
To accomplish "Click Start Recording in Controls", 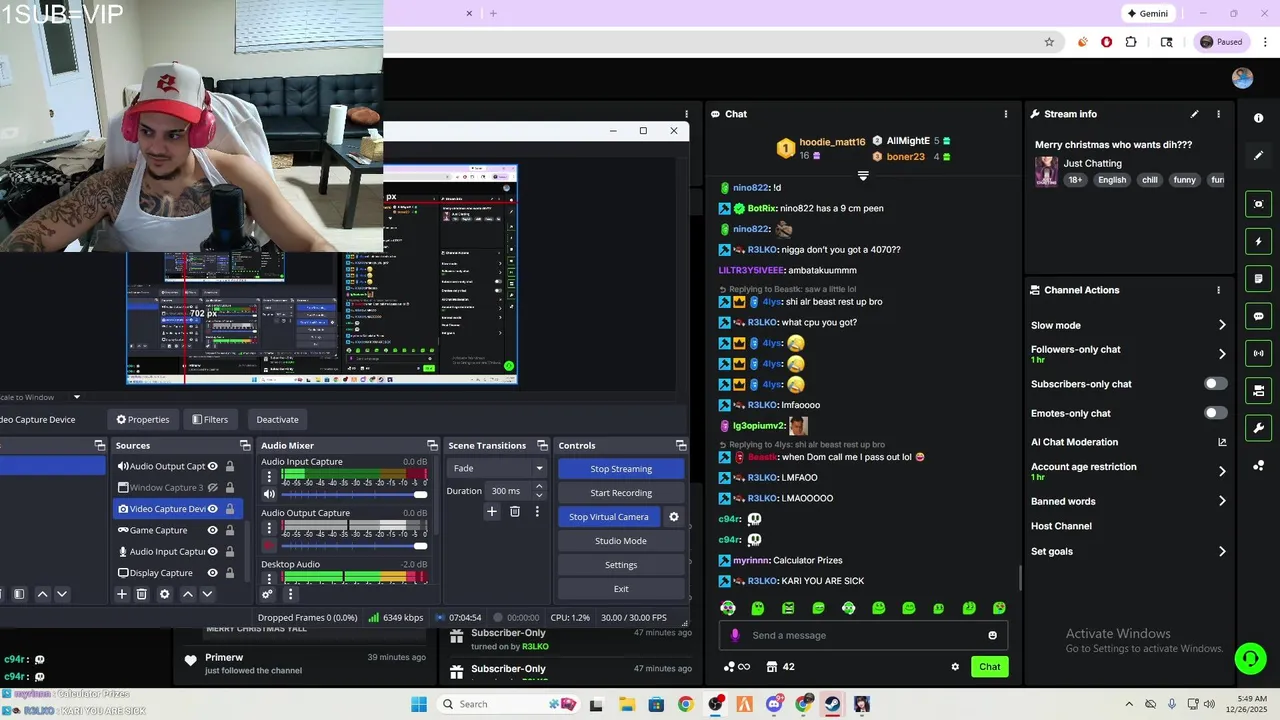I will point(621,493).
